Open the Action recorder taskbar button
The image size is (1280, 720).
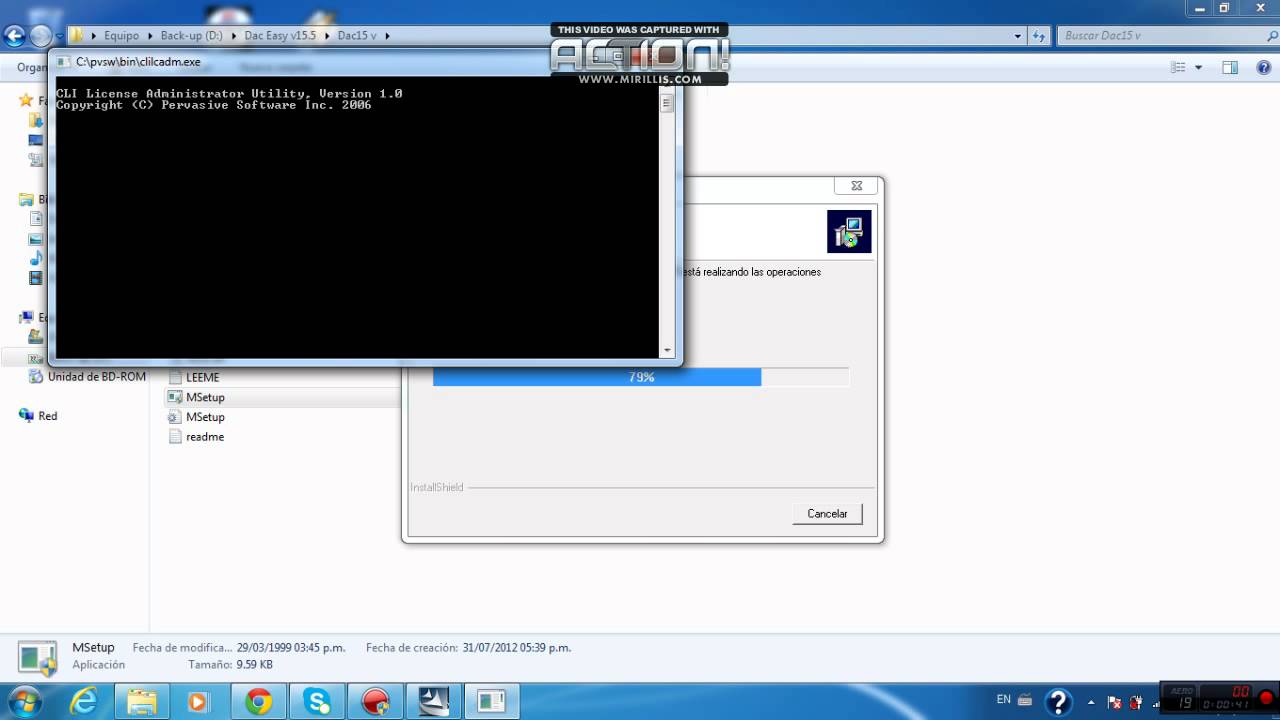coord(375,702)
